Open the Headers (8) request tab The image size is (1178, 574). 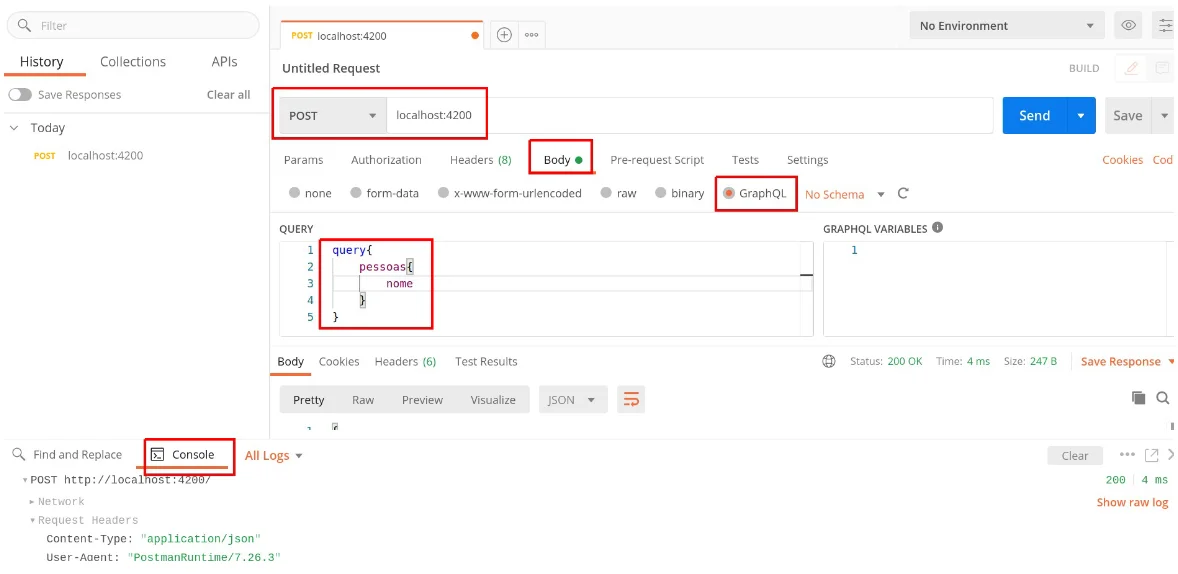pyautogui.click(x=481, y=159)
